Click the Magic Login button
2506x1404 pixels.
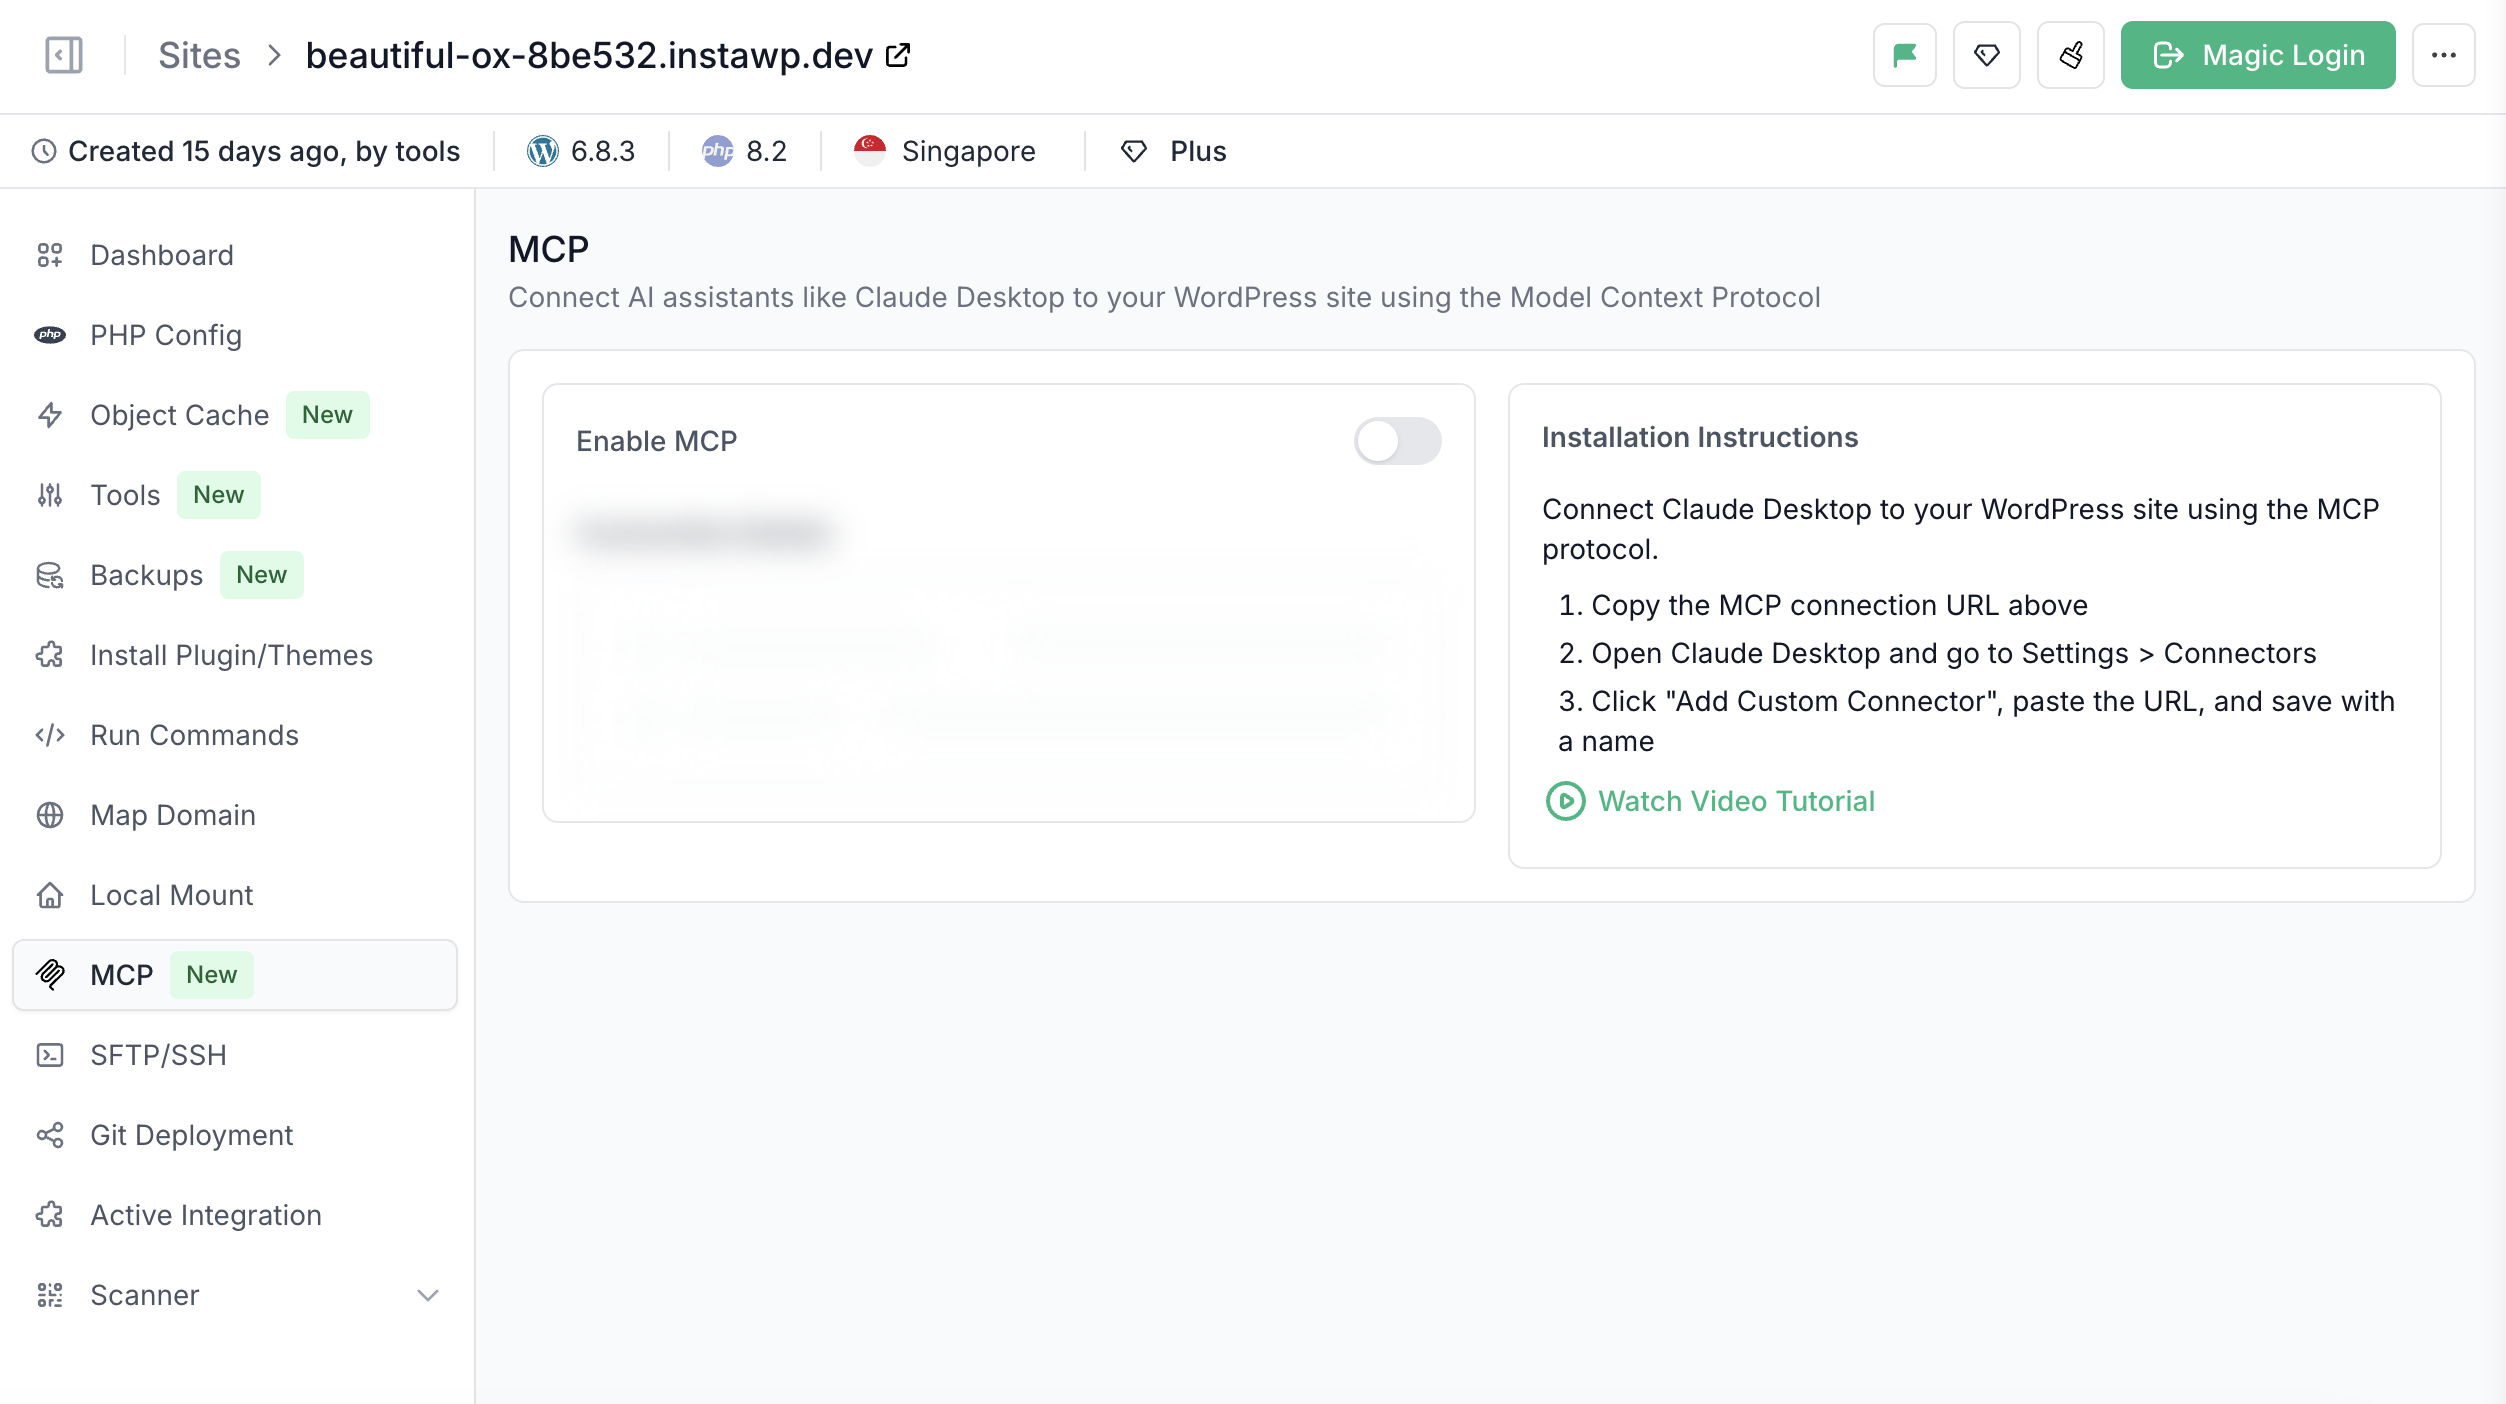2257,55
